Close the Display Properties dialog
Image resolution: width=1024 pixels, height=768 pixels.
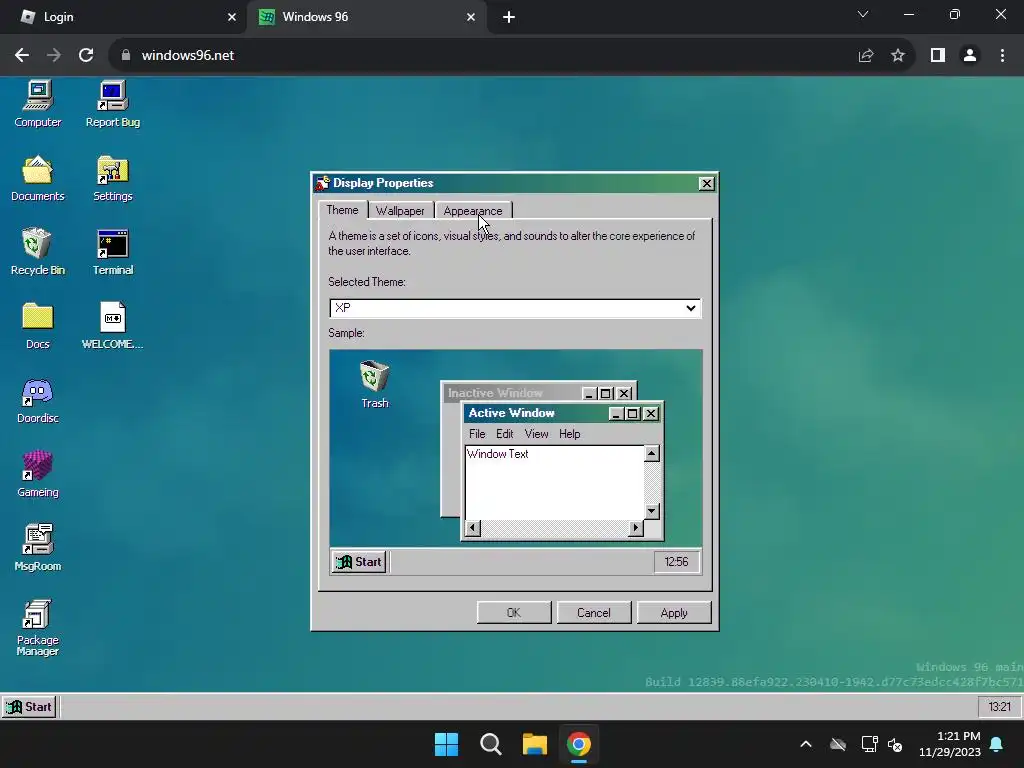point(707,184)
